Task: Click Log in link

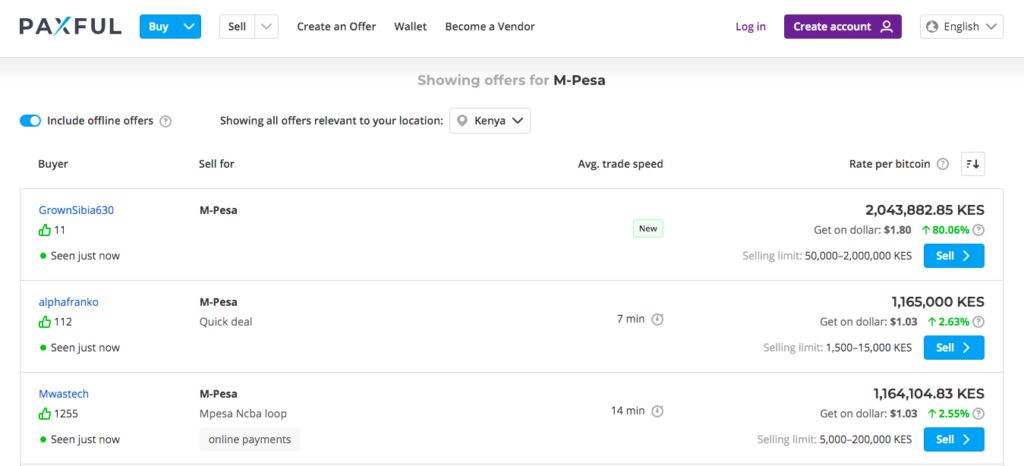Action: (750, 27)
